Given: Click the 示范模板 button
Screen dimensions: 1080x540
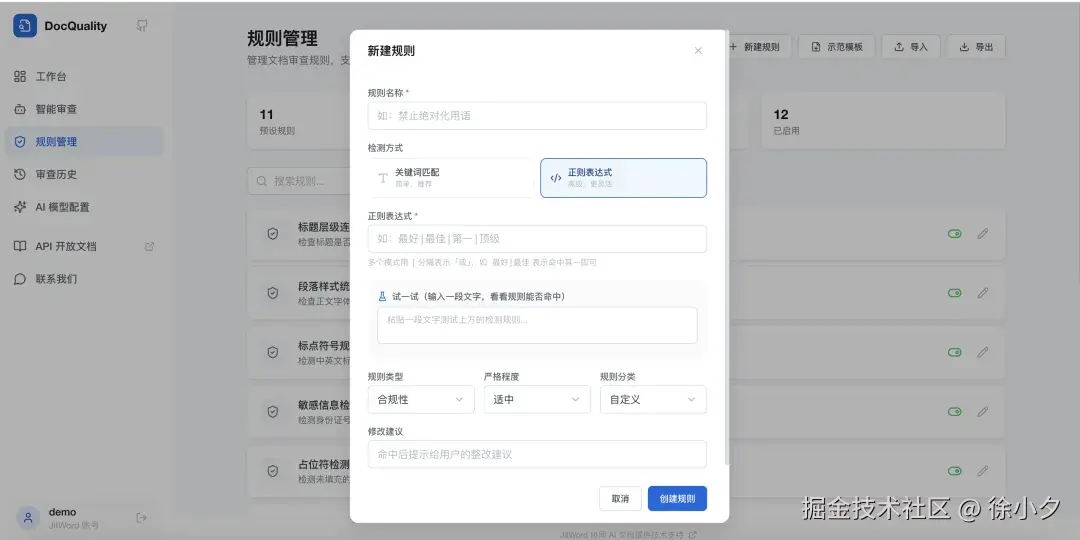Looking at the screenshot, I should (837, 47).
